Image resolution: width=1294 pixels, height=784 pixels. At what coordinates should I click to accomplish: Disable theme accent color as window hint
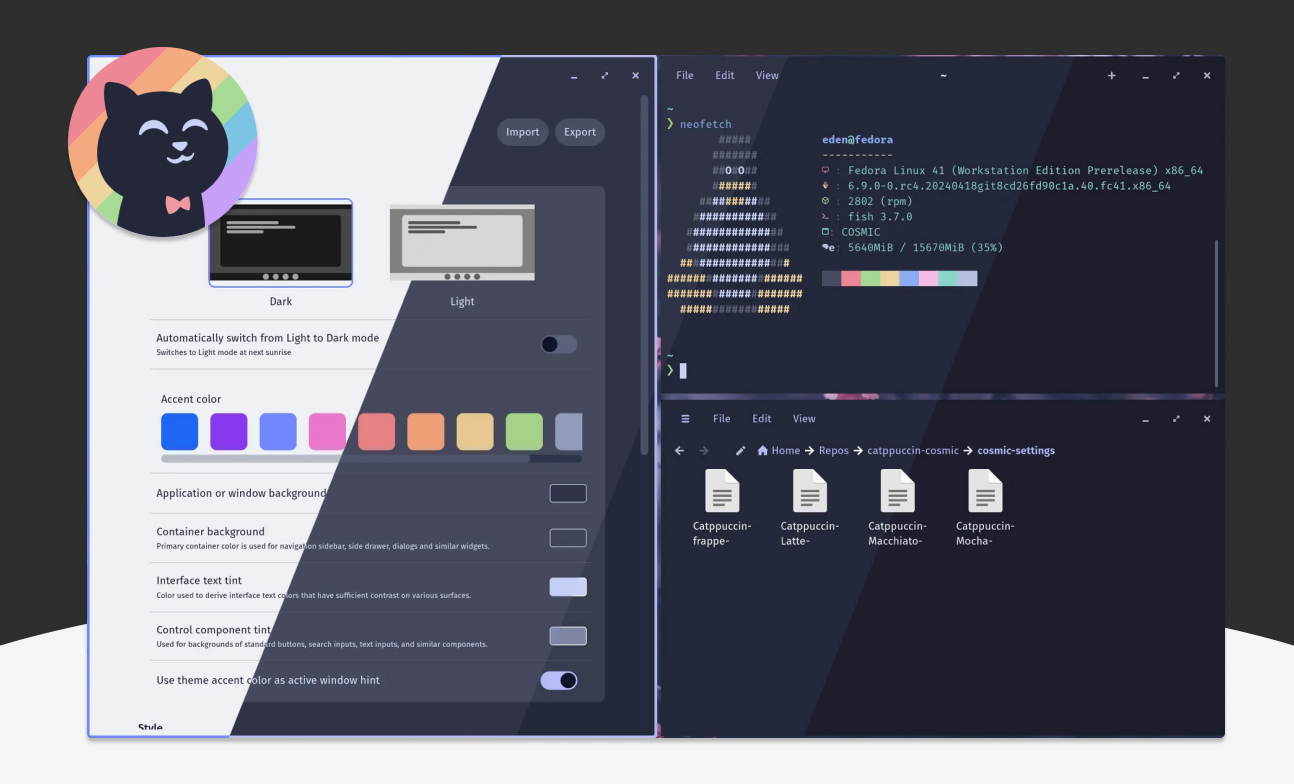(x=558, y=680)
